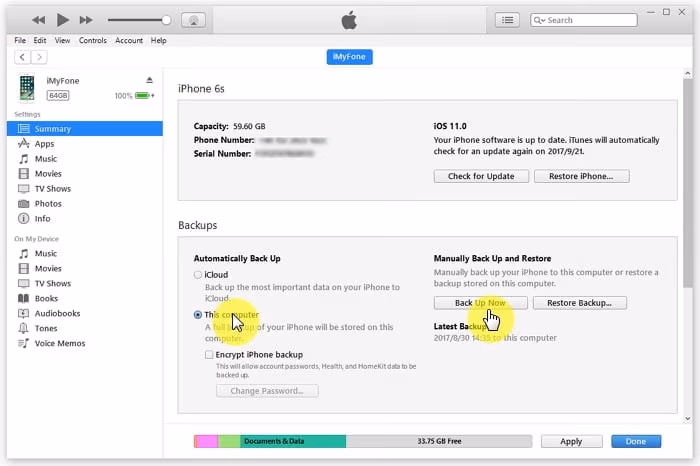Enable Encrypt iPhone backup checkbox

tap(209, 354)
